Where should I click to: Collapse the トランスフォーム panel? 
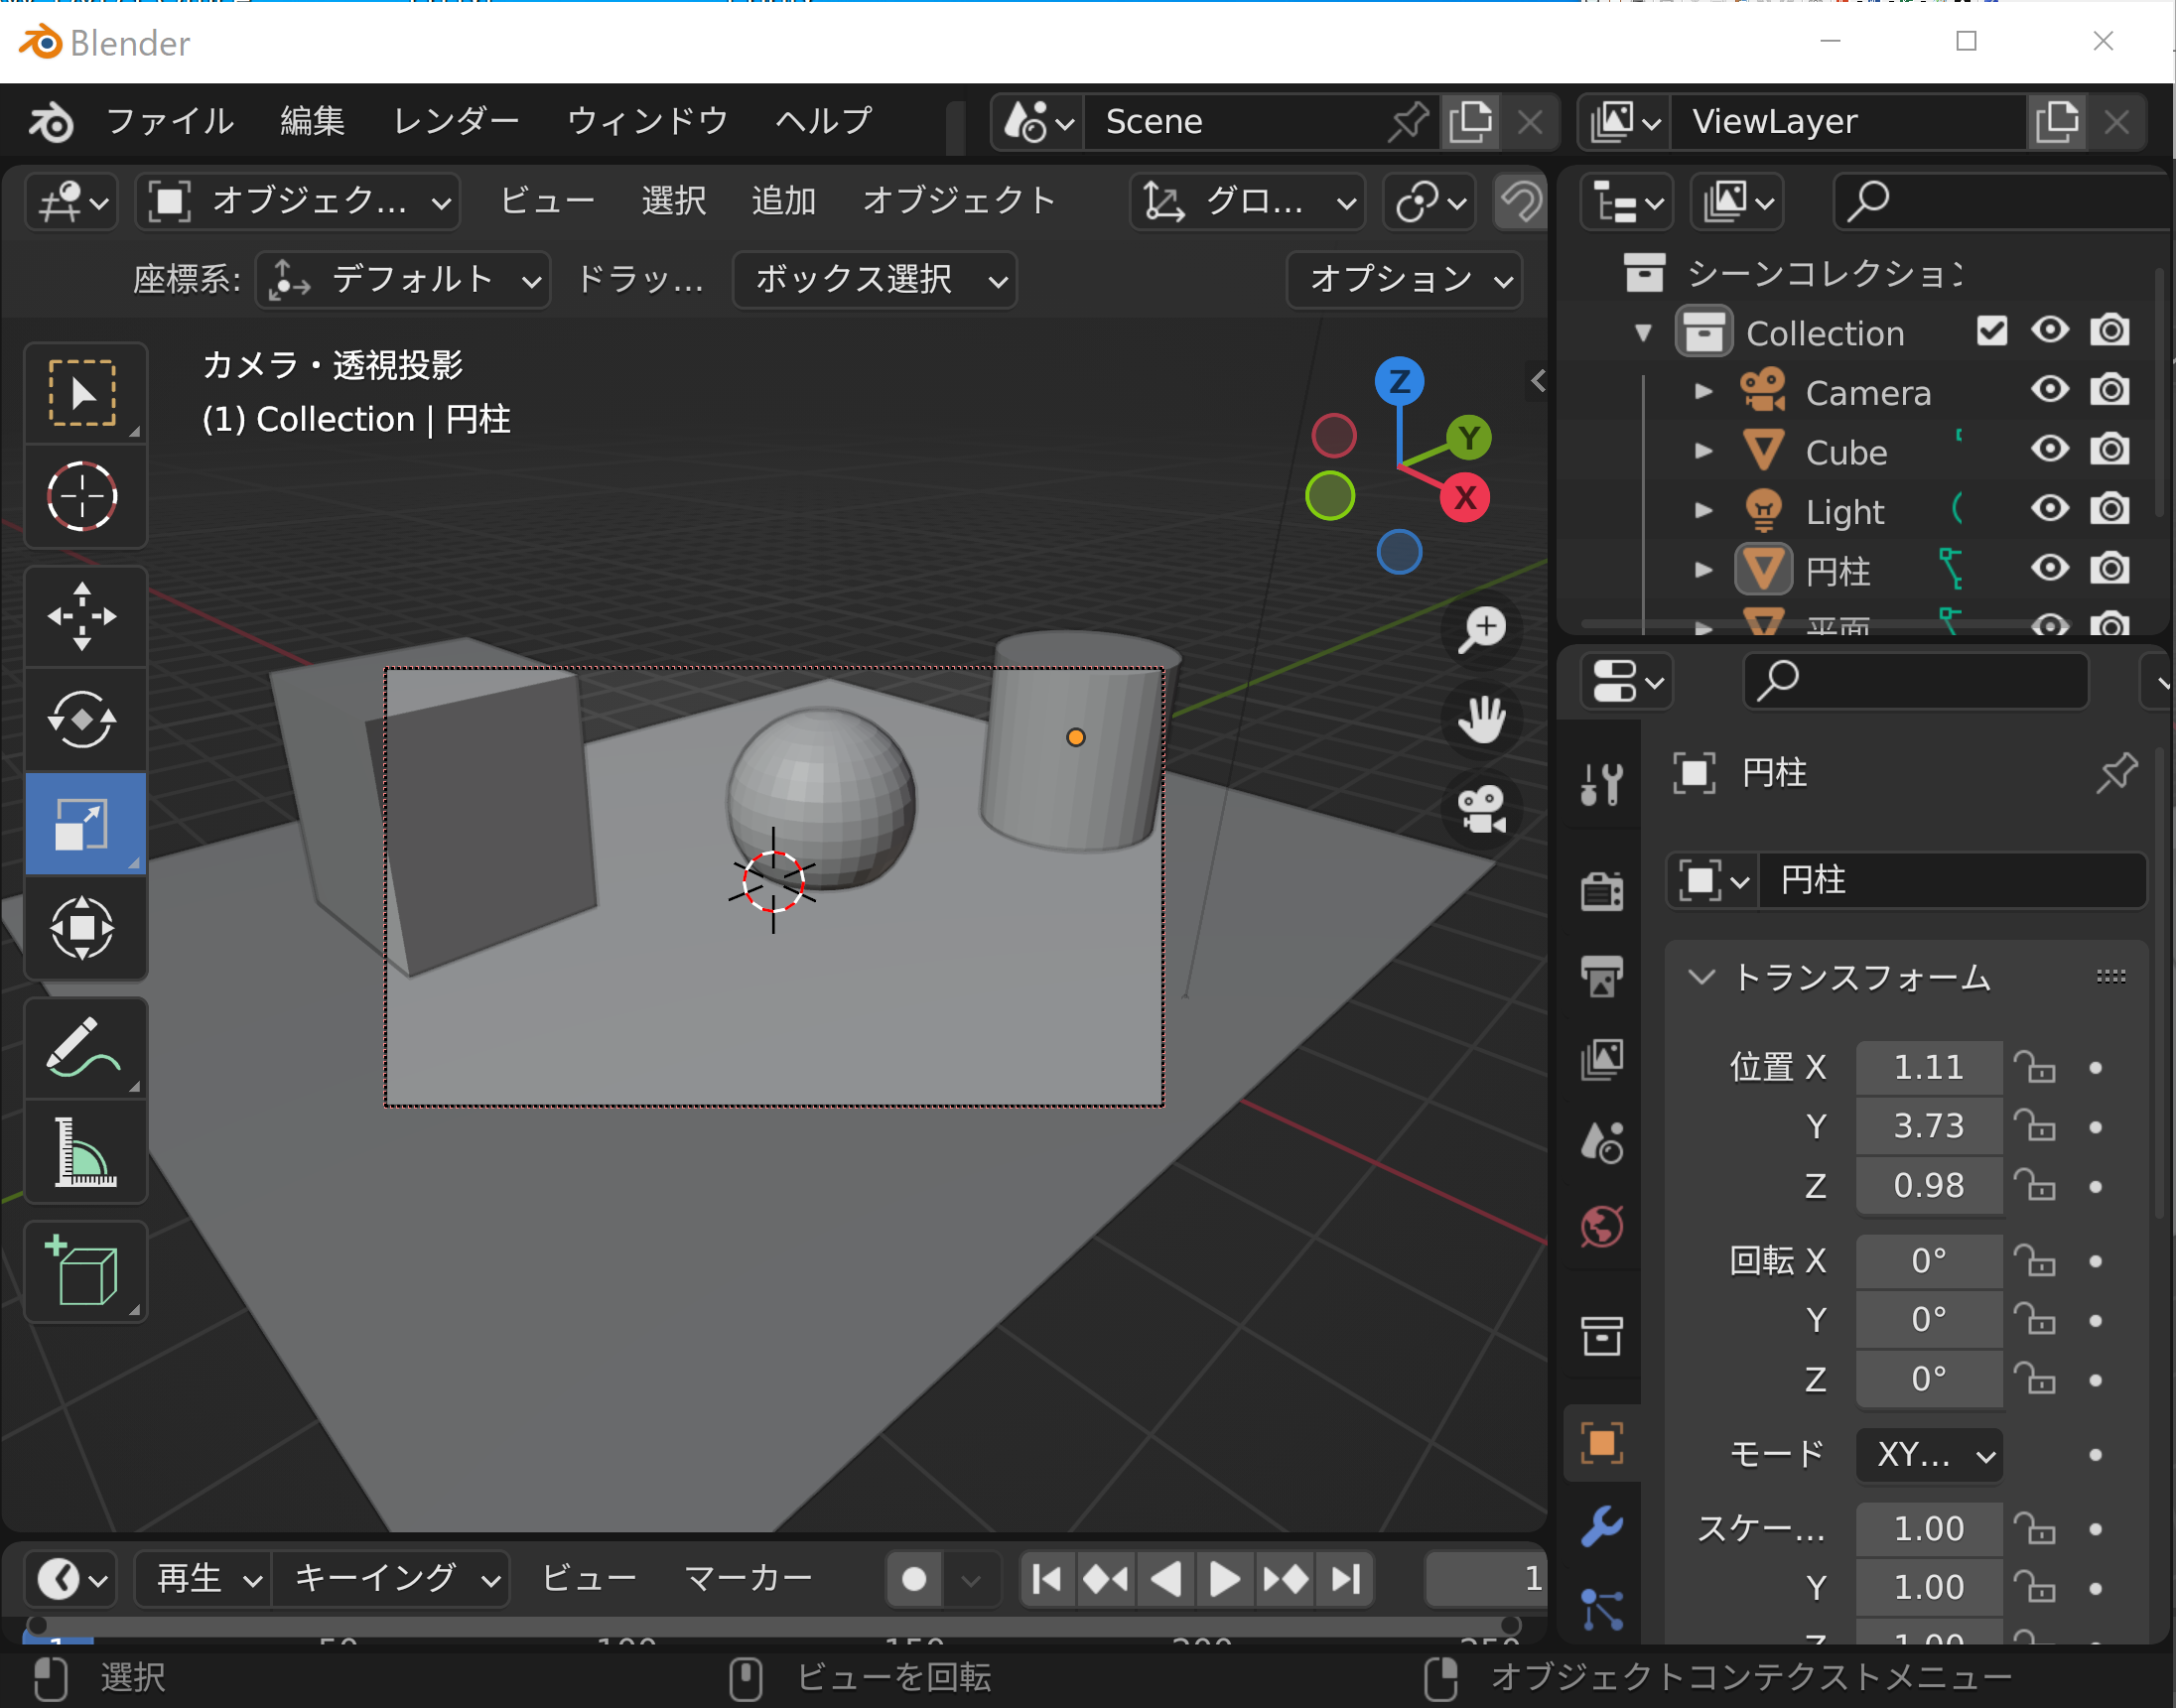[x=1700, y=977]
